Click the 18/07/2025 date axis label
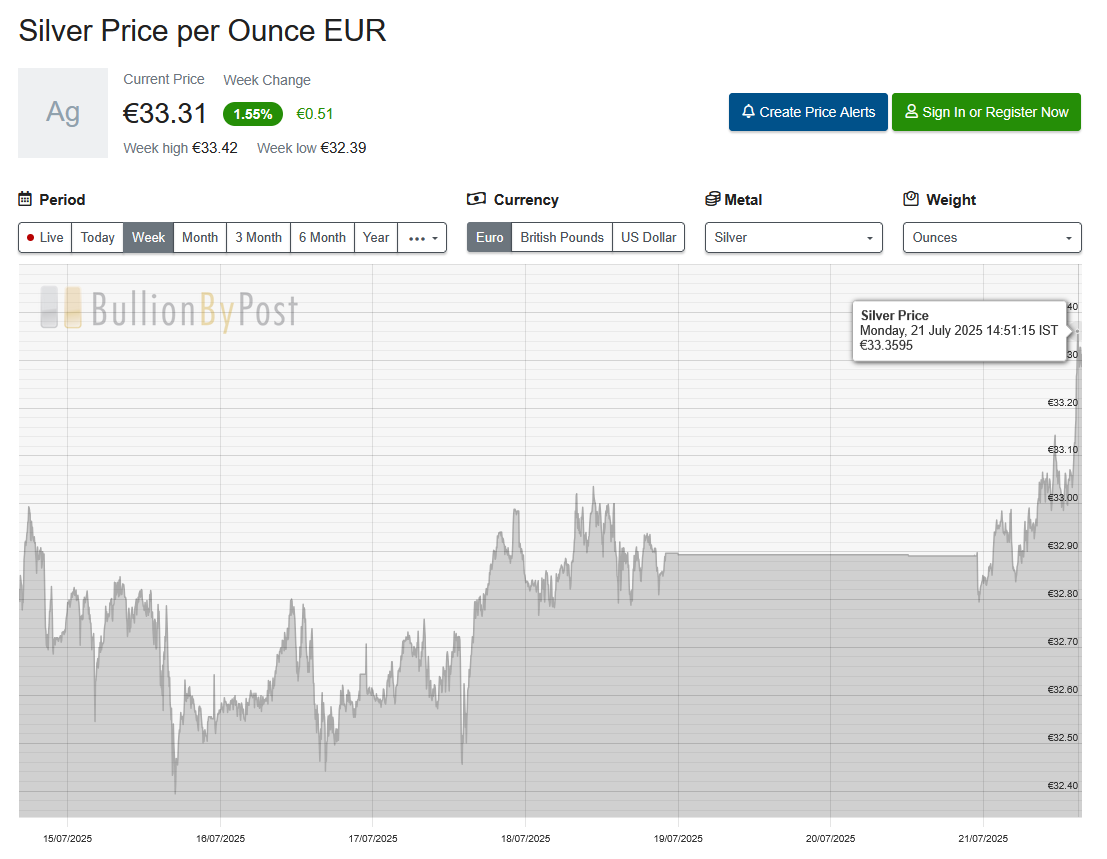Viewport: 1107px width, 859px height. point(525,839)
